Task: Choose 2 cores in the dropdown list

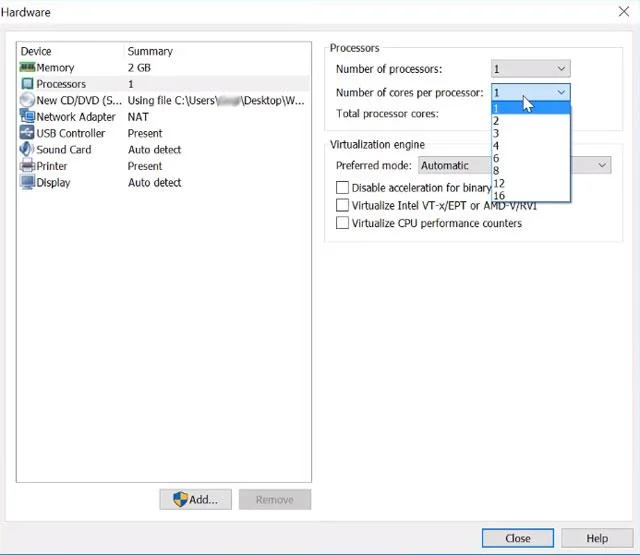Action: (531, 121)
